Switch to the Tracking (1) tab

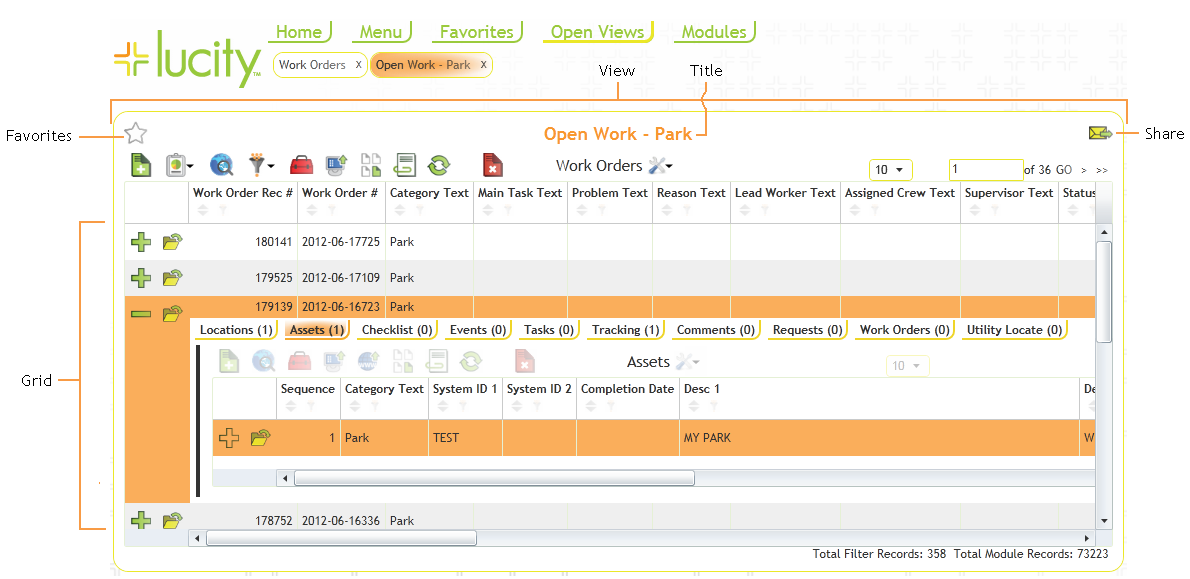pos(625,330)
